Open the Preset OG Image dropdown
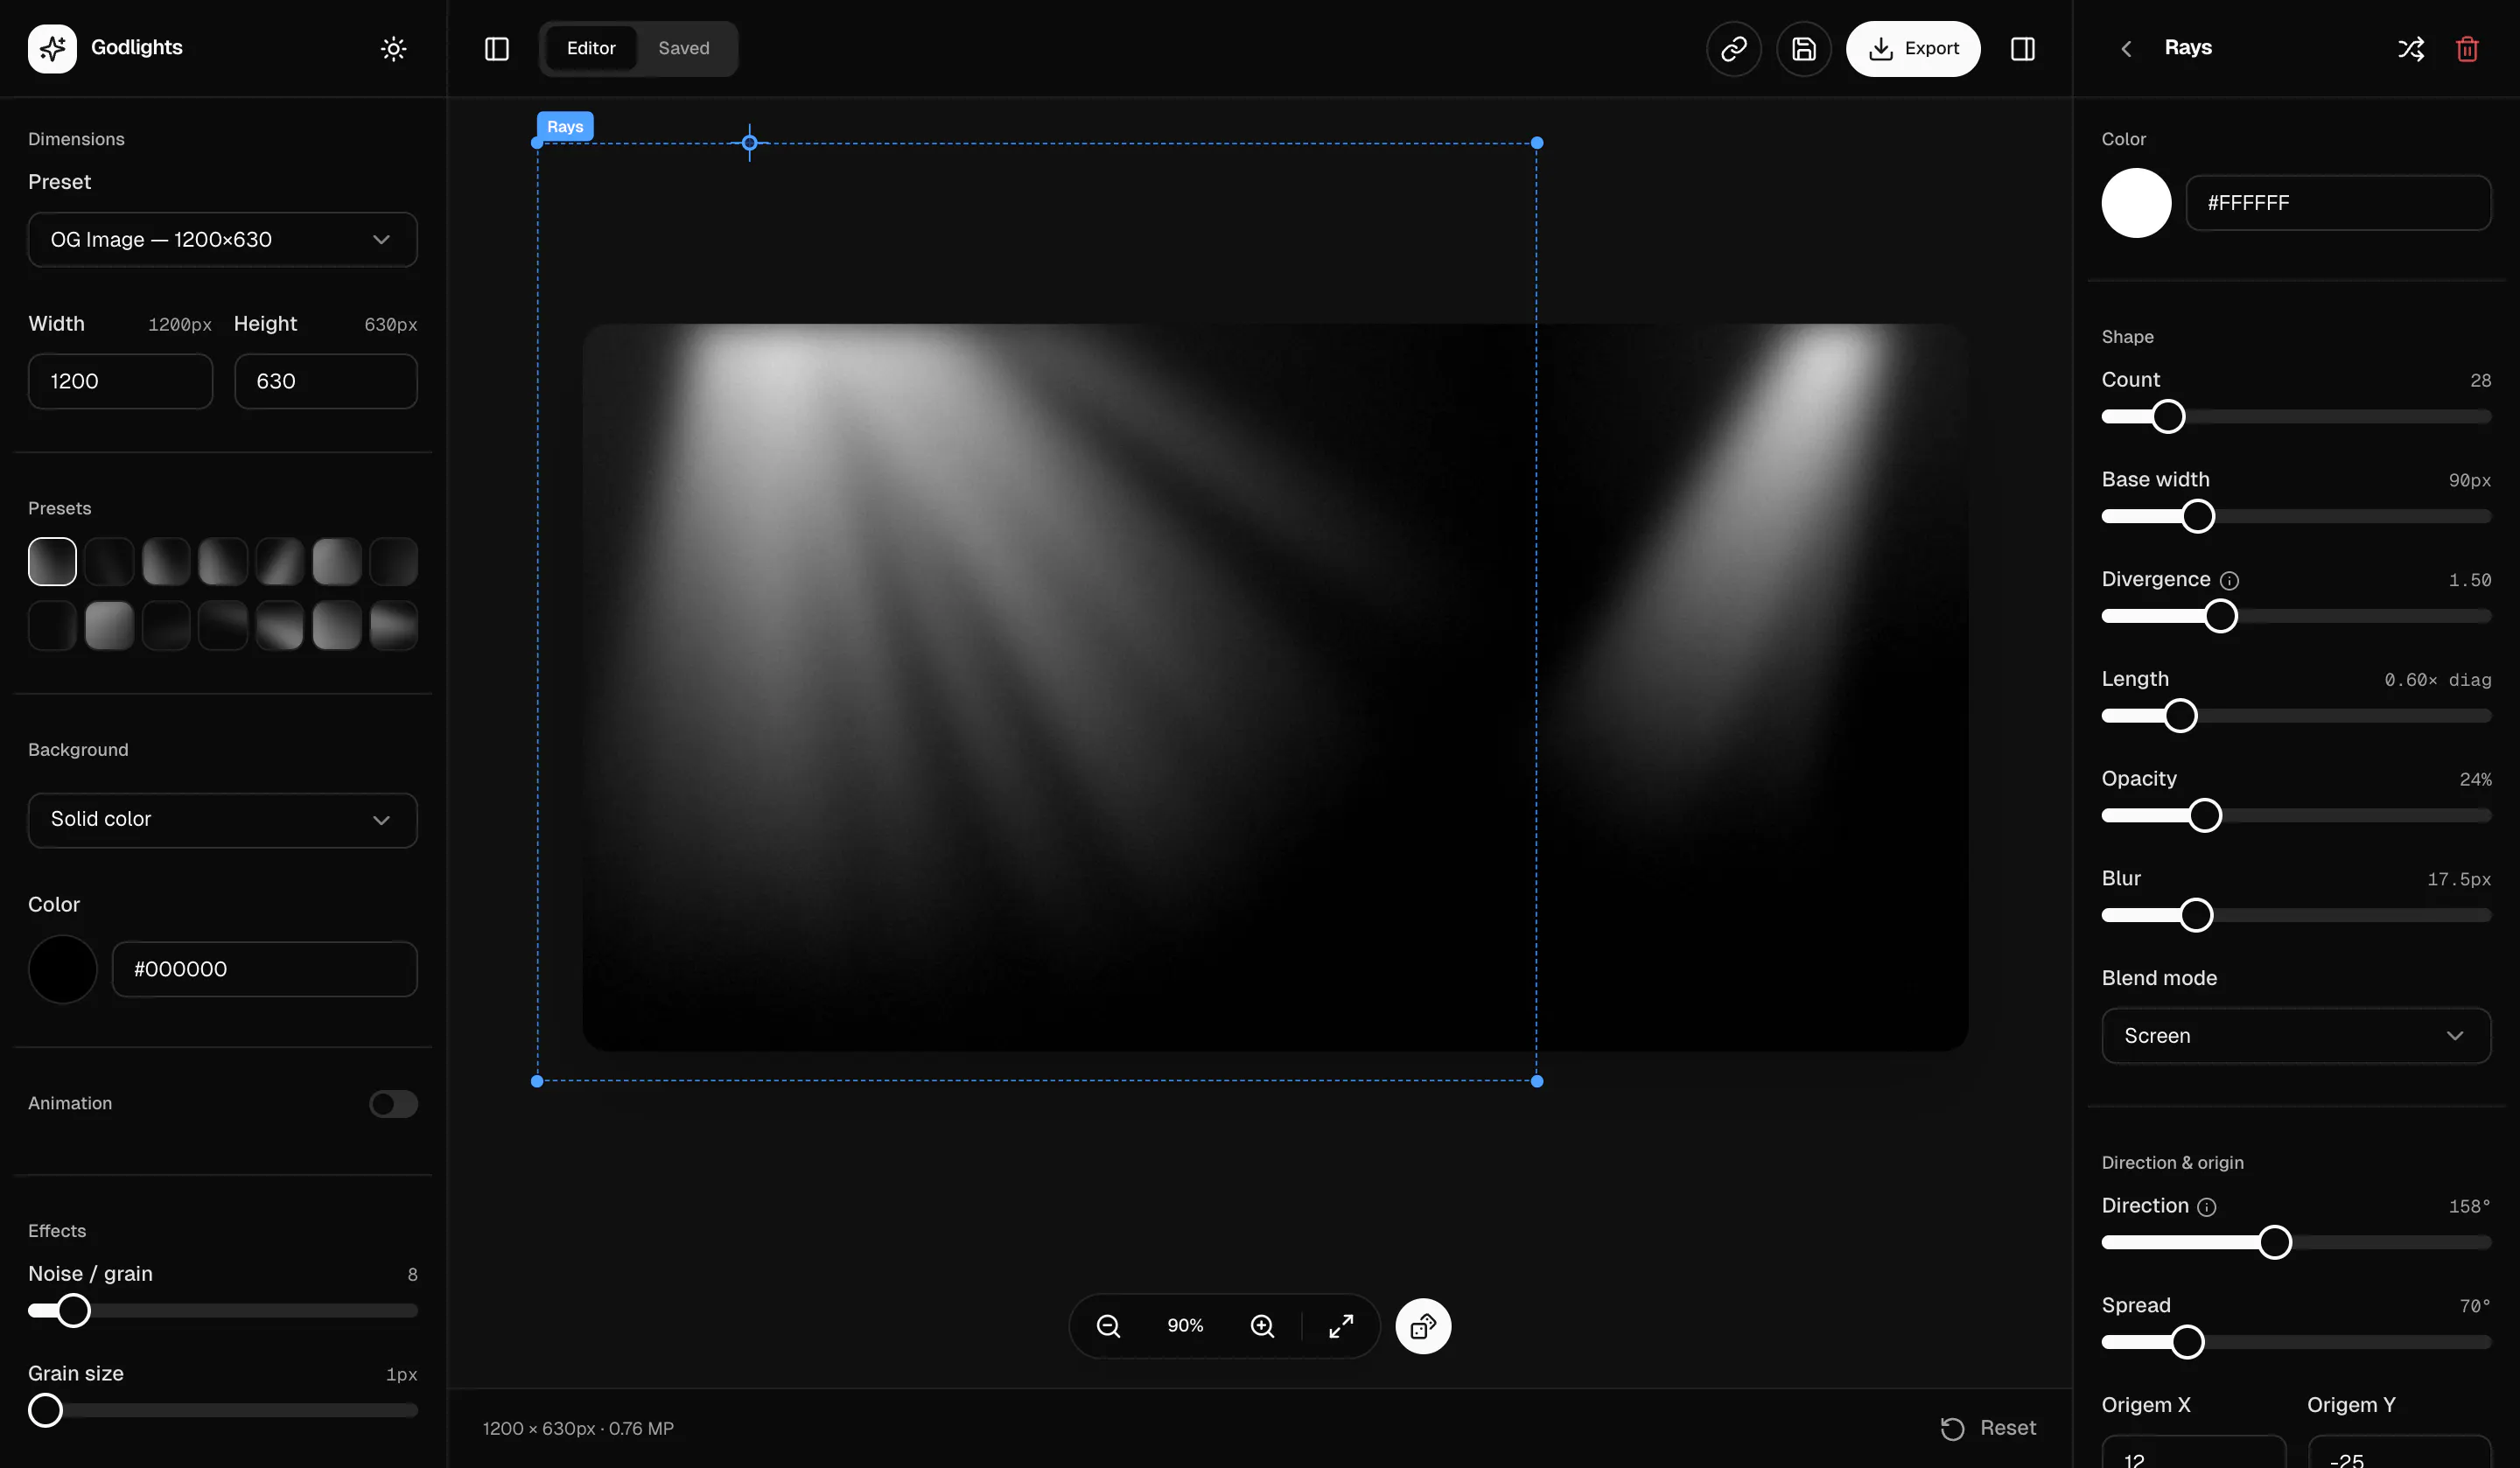The width and height of the screenshot is (2520, 1468). click(x=223, y=240)
